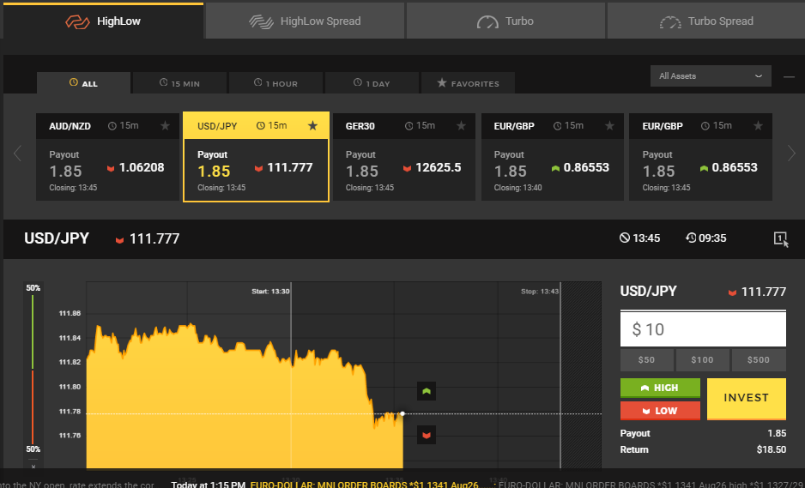
Task: Click the 15m clock icon on GER30 card
Action: (x=409, y=126)
